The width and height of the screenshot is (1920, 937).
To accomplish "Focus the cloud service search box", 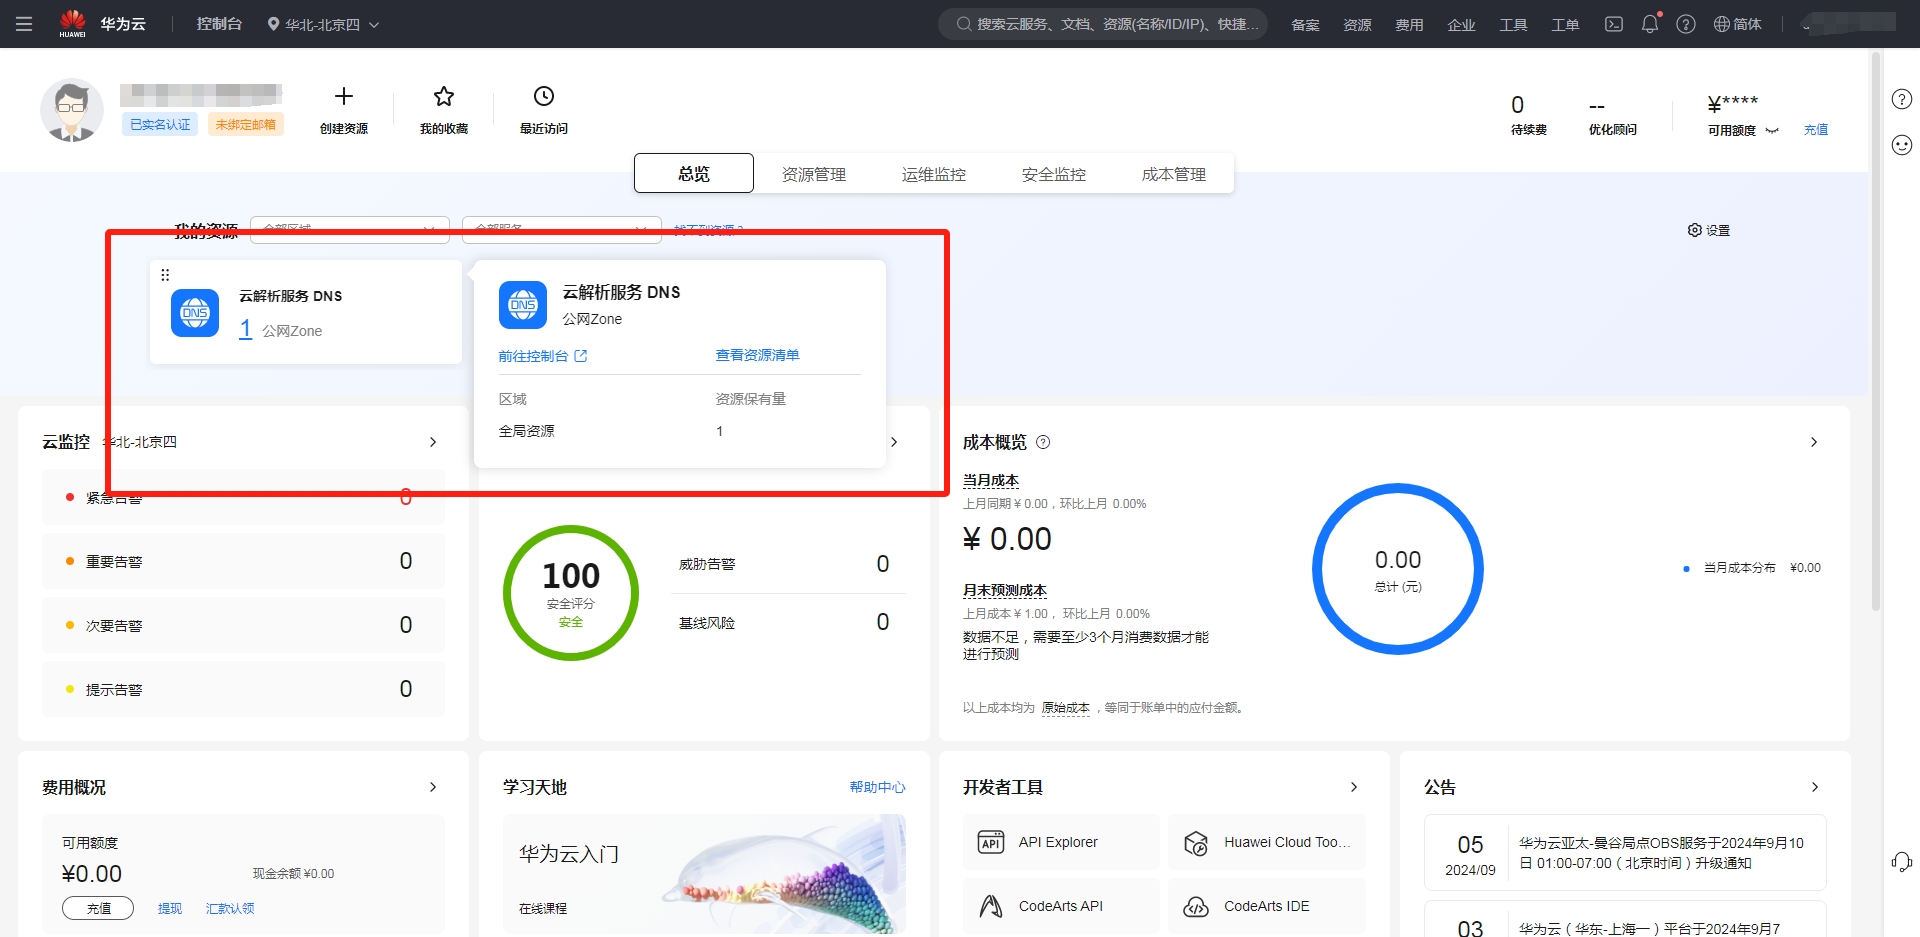I will tap(1103, 24).
